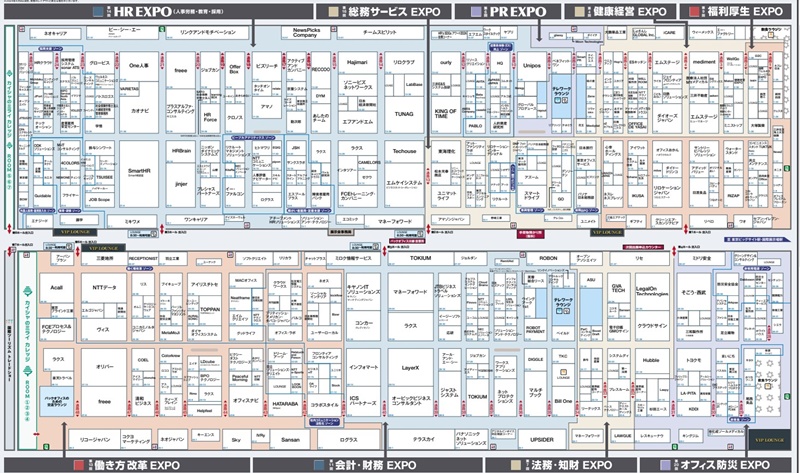
Task: Click the リンクアンドモチベーション booth
Action: coord(208,33)
